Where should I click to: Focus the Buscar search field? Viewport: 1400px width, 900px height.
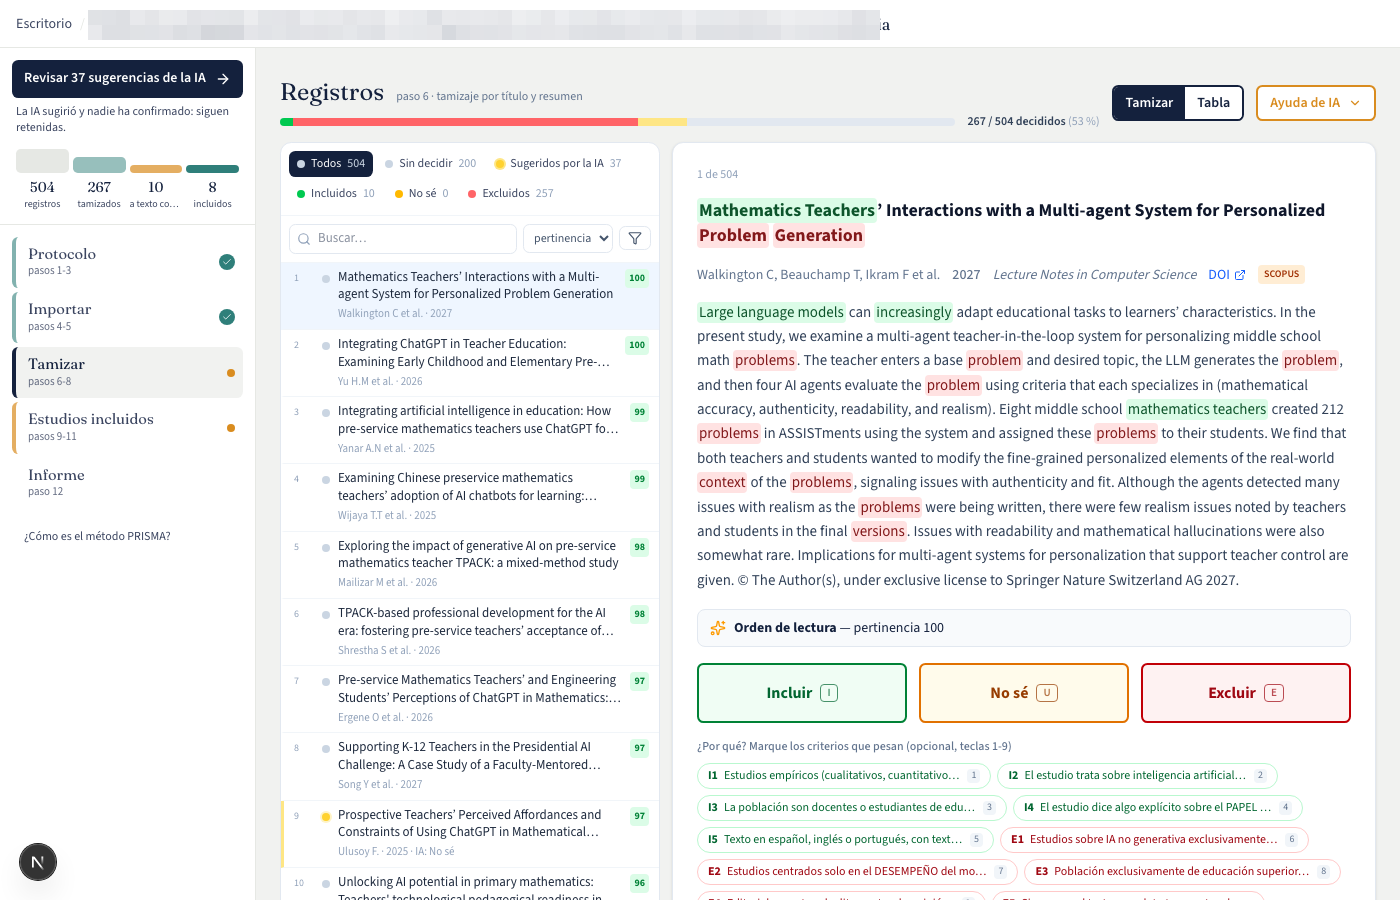coord(403,238)
